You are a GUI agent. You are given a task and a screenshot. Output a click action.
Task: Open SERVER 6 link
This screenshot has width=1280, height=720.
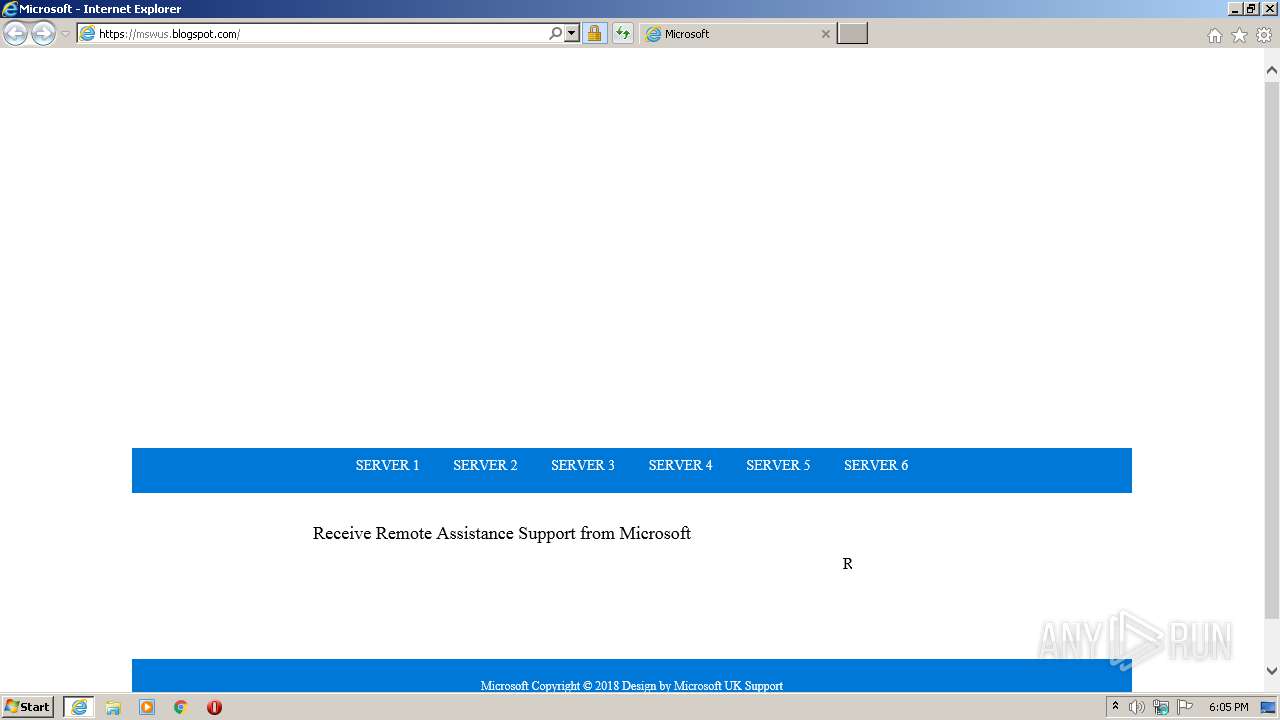point(876,465)
